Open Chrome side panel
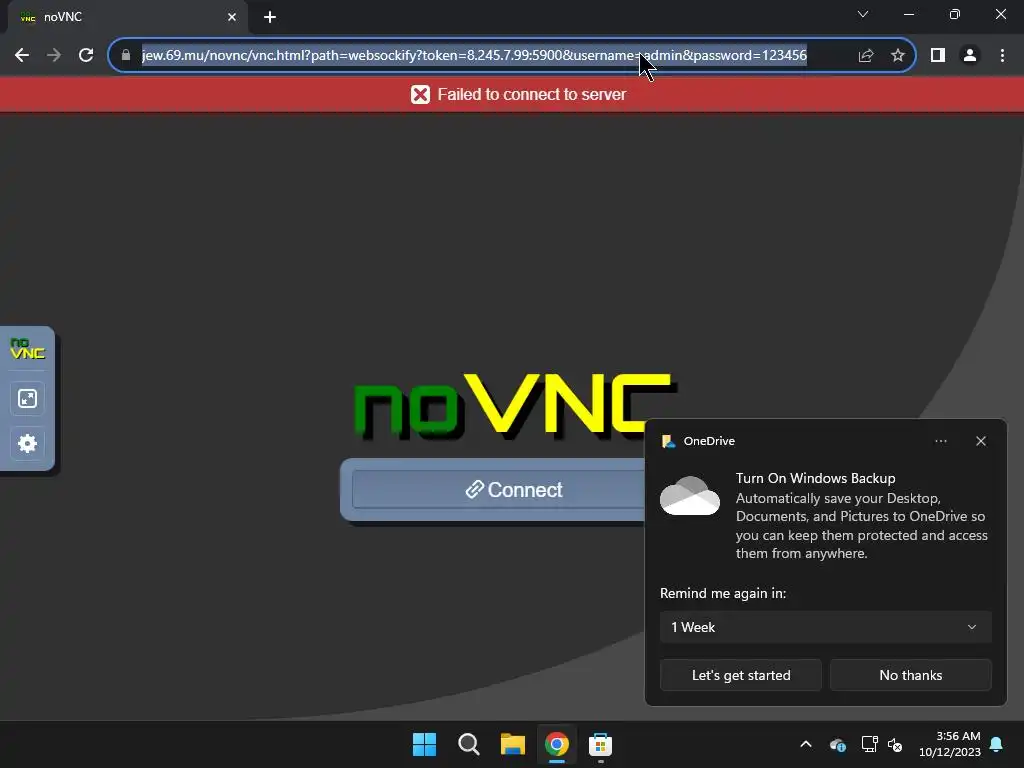Screen dimensions: 1024x768 (938, 56)
